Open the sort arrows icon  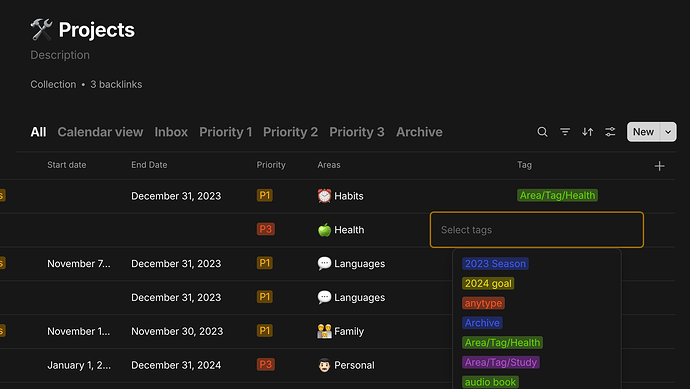[587, 132]
